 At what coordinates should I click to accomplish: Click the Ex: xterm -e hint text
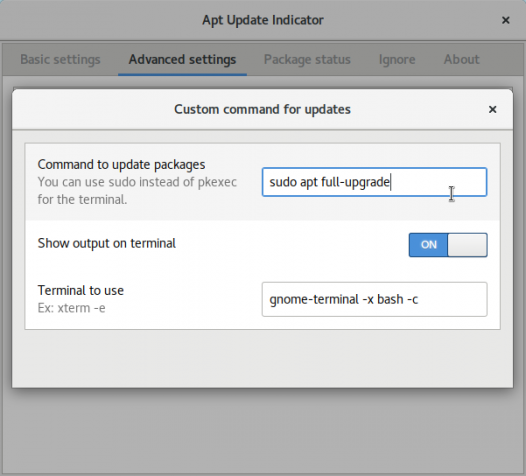(71, 308)
